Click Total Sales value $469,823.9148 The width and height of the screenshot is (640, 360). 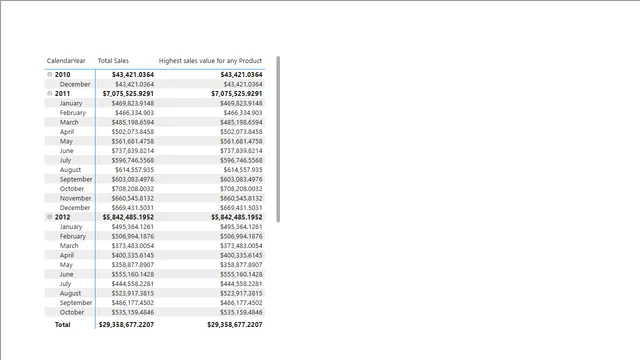click(133, 103)
